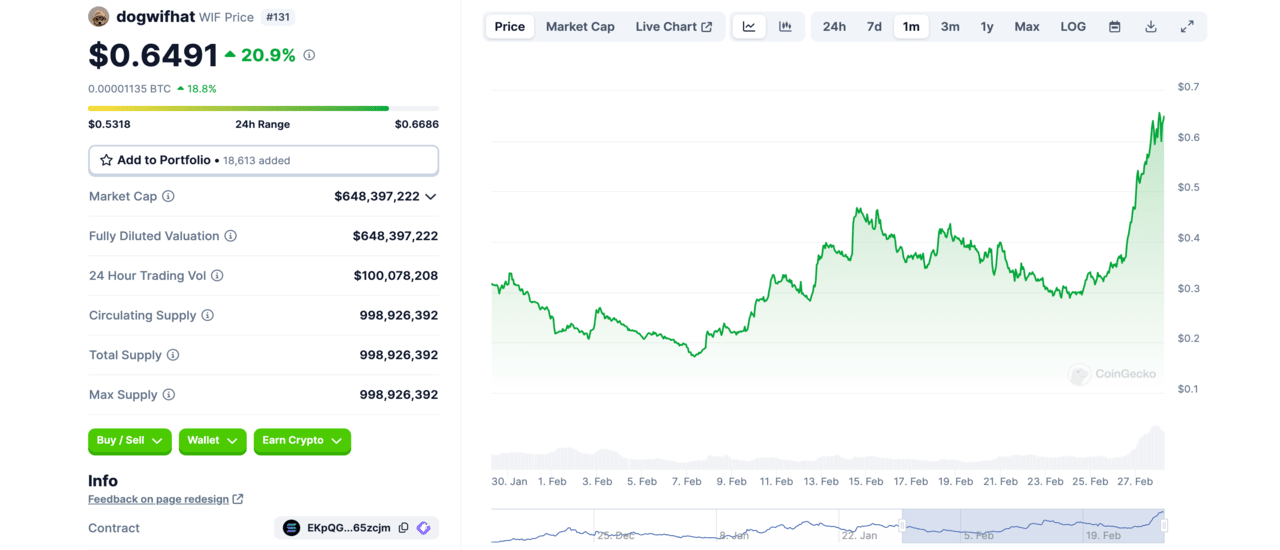Open the Buy / Sell dropdown
The height and width of the screenshot is (550, 1280).
tap(130, 441)
